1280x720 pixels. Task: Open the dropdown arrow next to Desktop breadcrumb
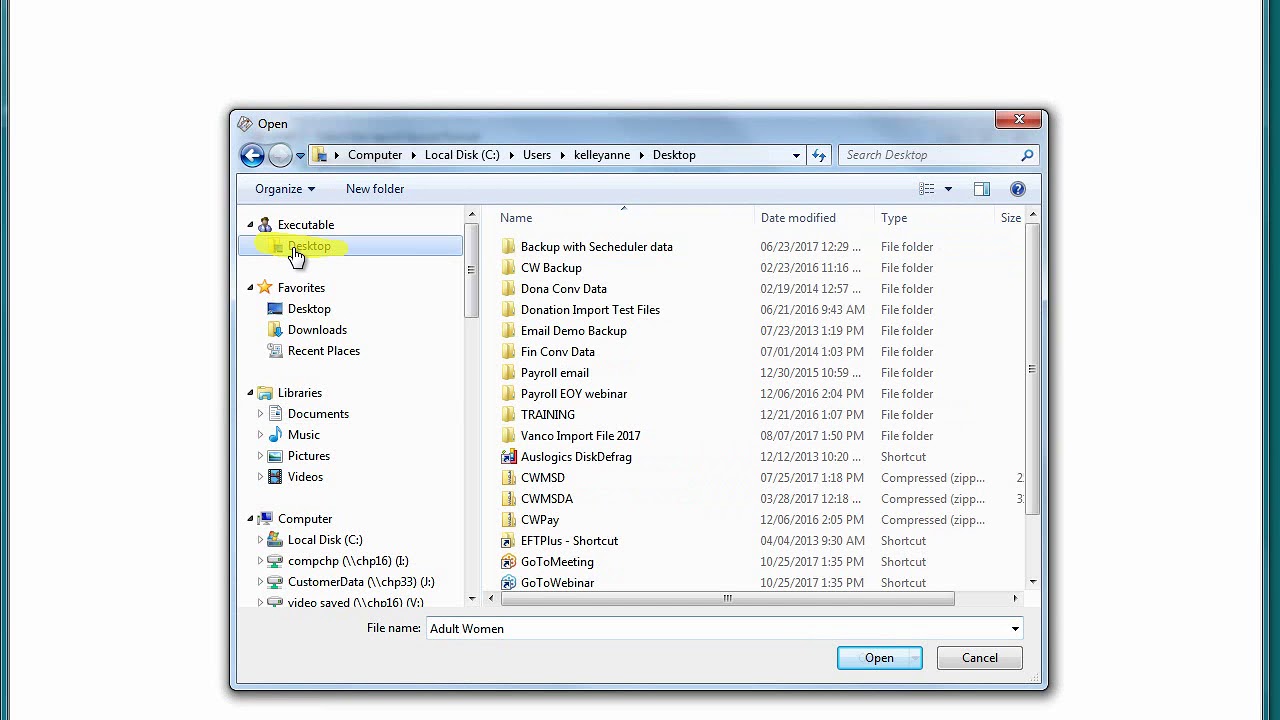[796, 155]
